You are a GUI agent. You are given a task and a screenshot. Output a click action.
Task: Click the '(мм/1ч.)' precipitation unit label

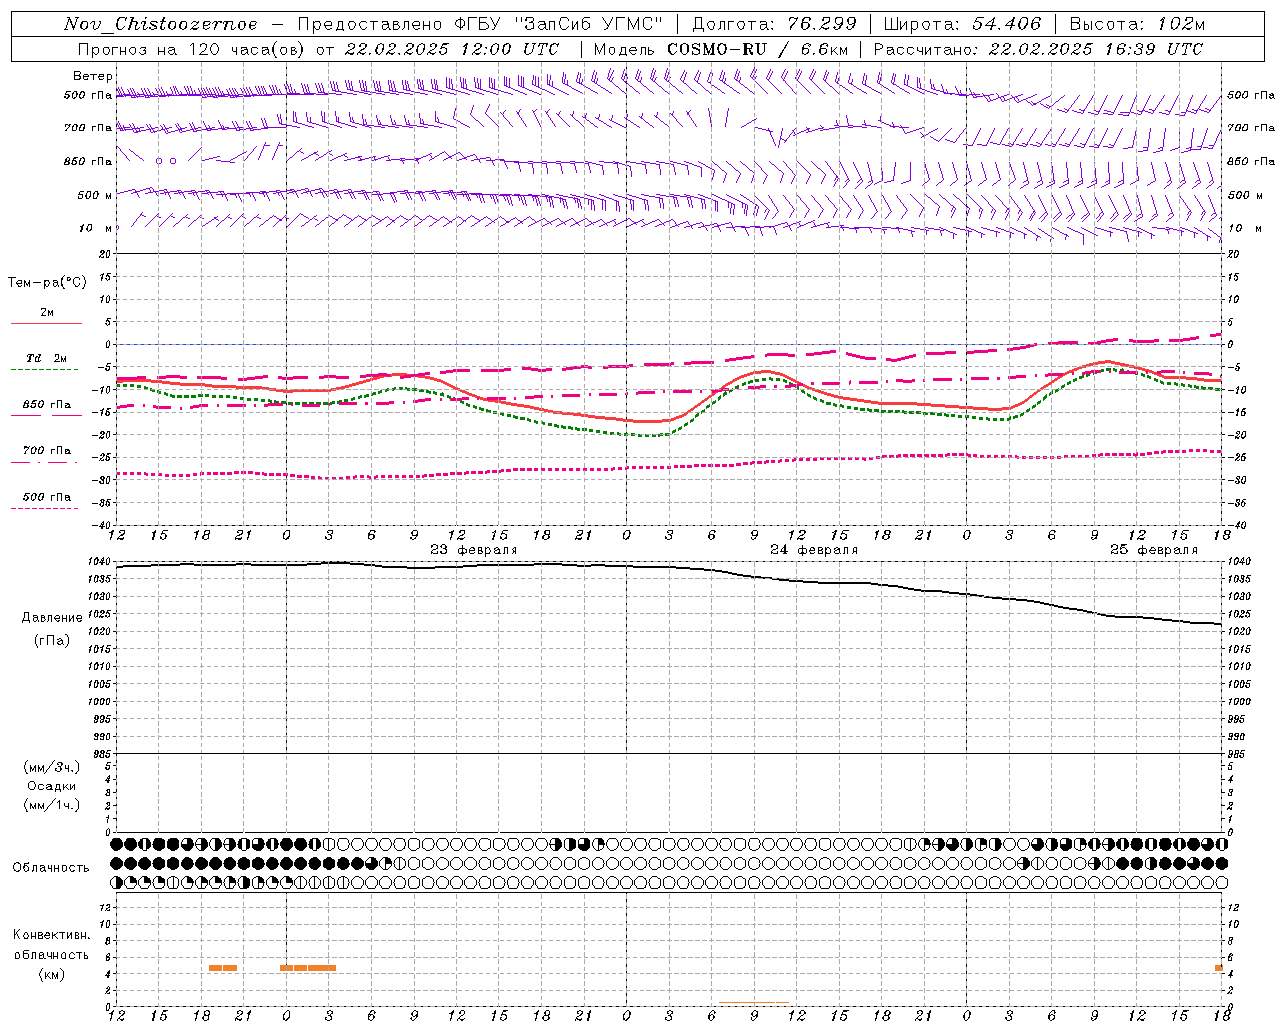pos(52,805)
